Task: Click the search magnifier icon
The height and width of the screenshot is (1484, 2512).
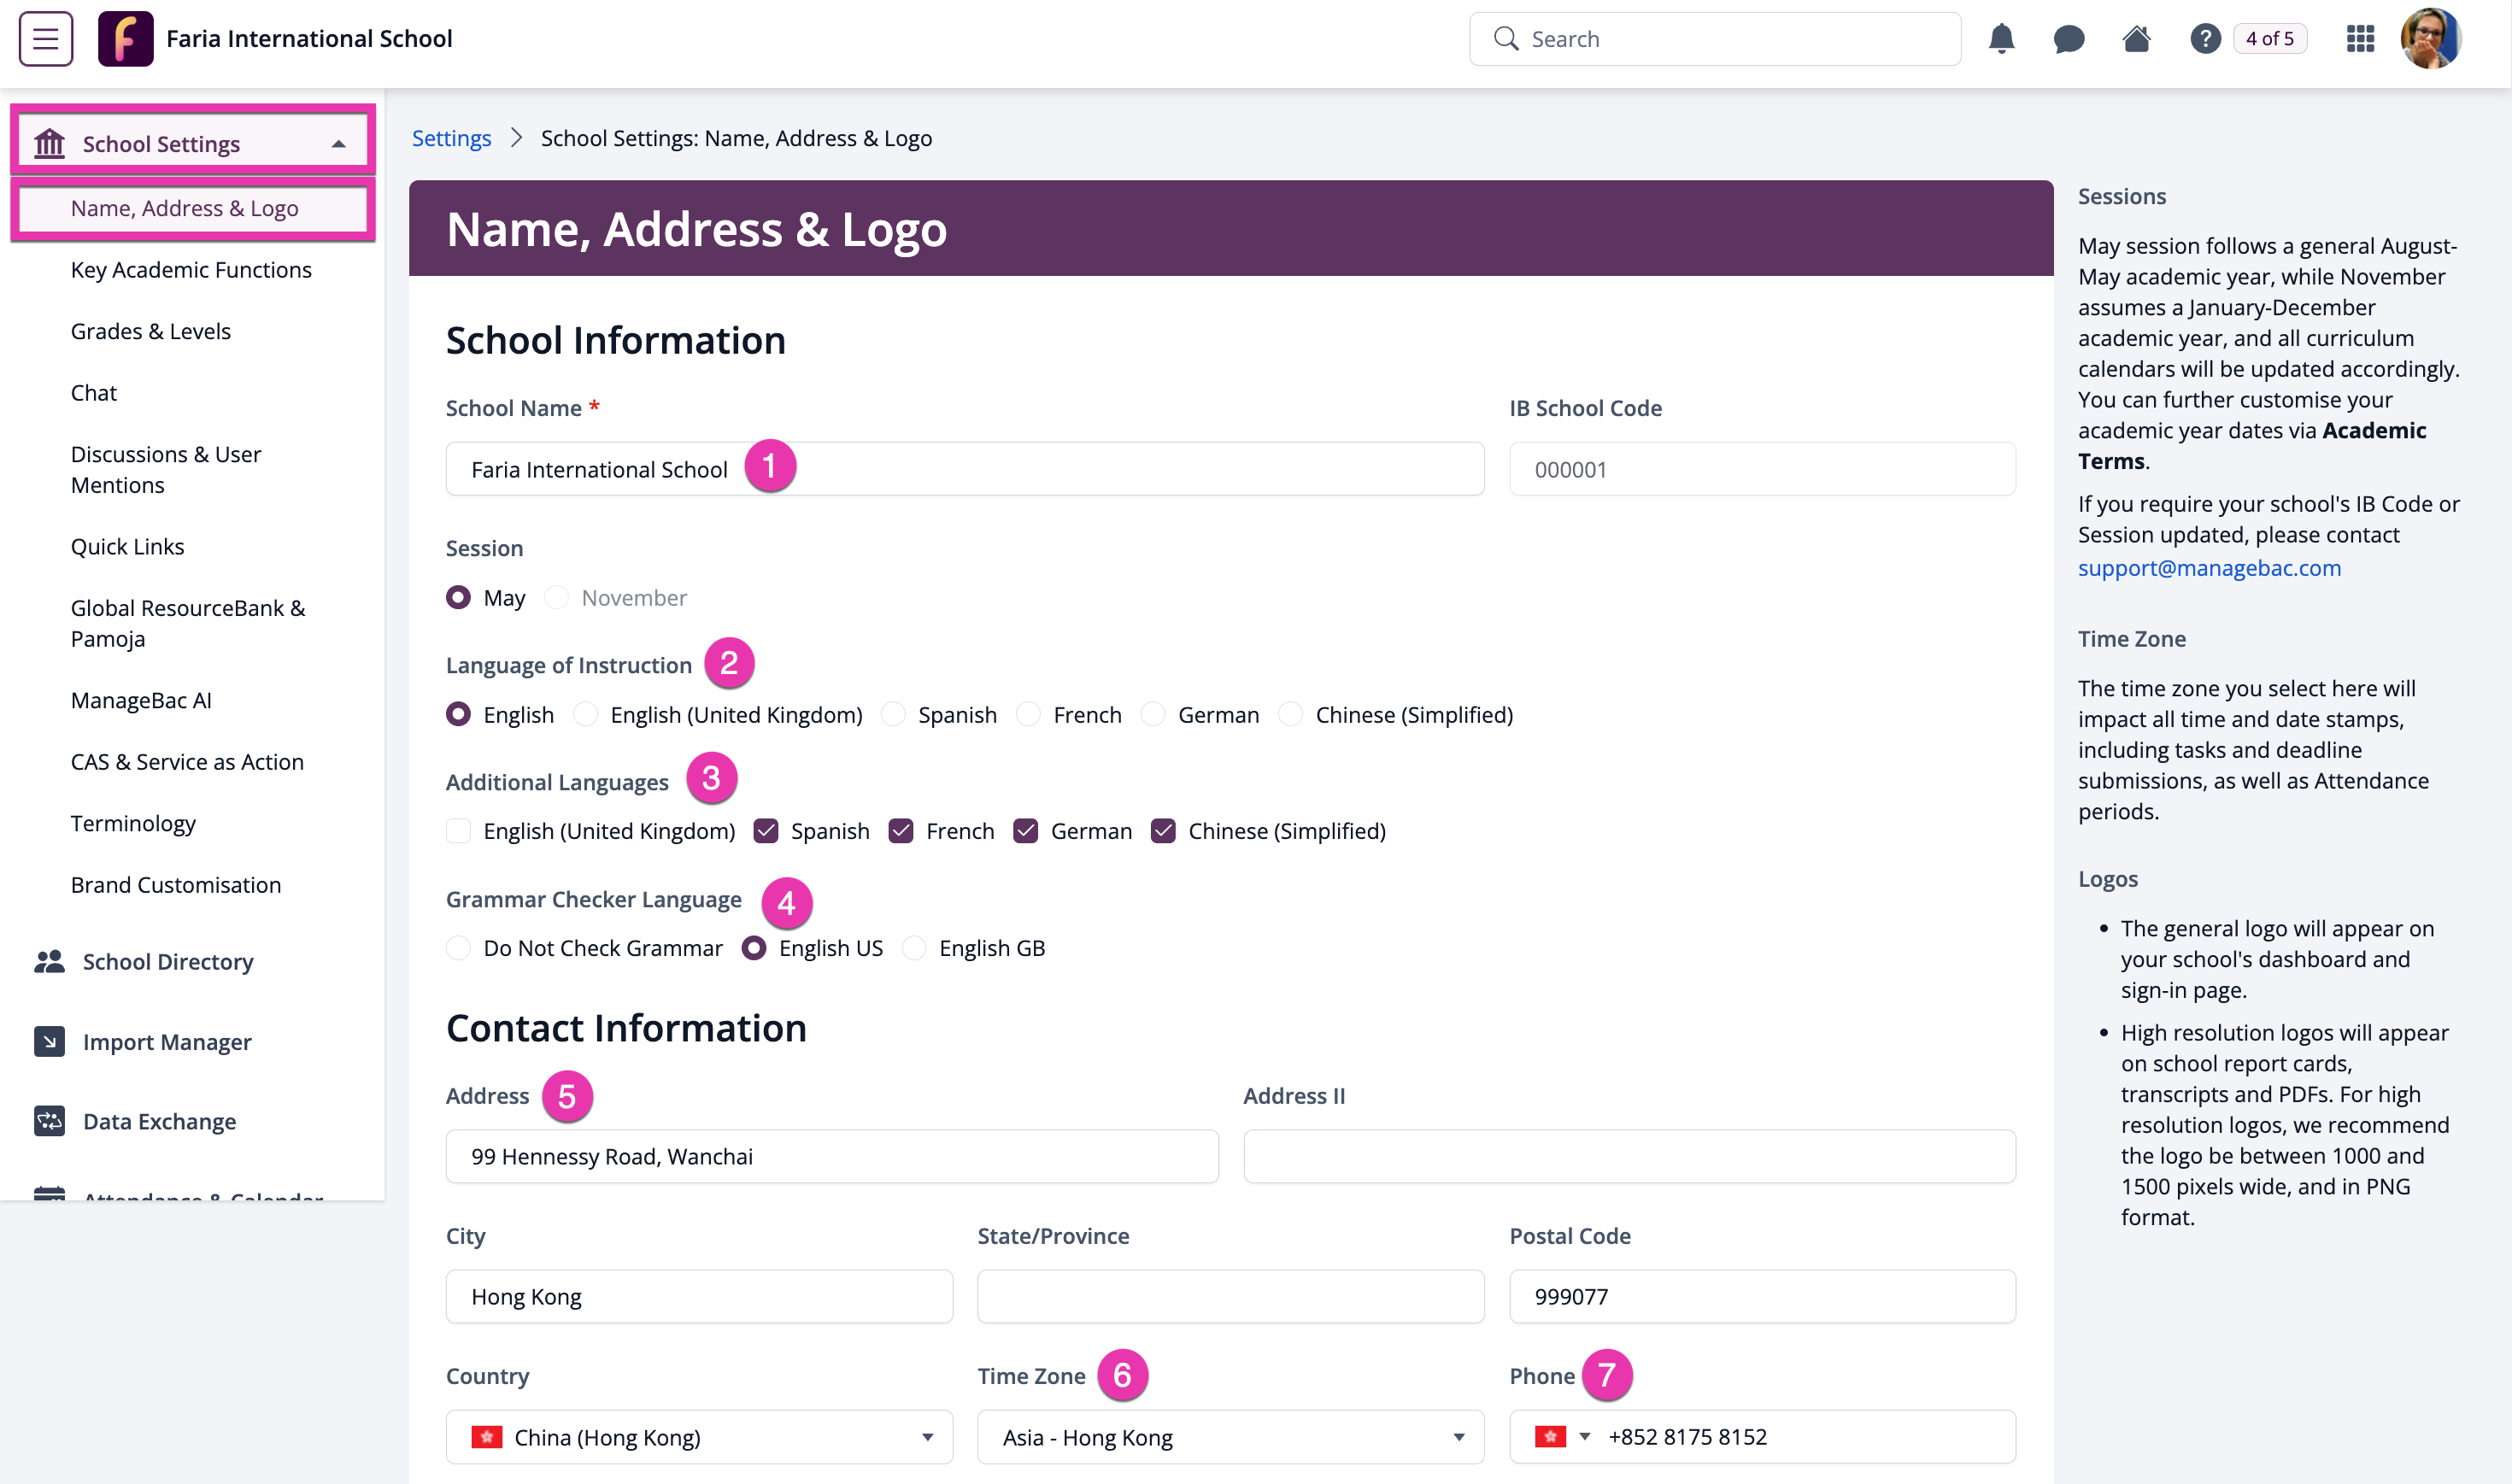Action: point(1506,39)
